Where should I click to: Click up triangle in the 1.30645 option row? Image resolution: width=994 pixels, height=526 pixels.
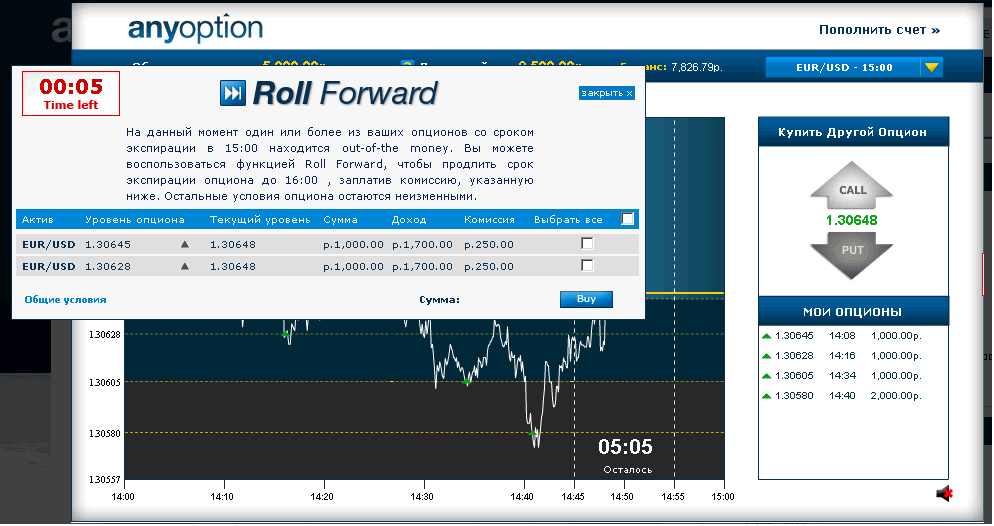coord(184,244)
